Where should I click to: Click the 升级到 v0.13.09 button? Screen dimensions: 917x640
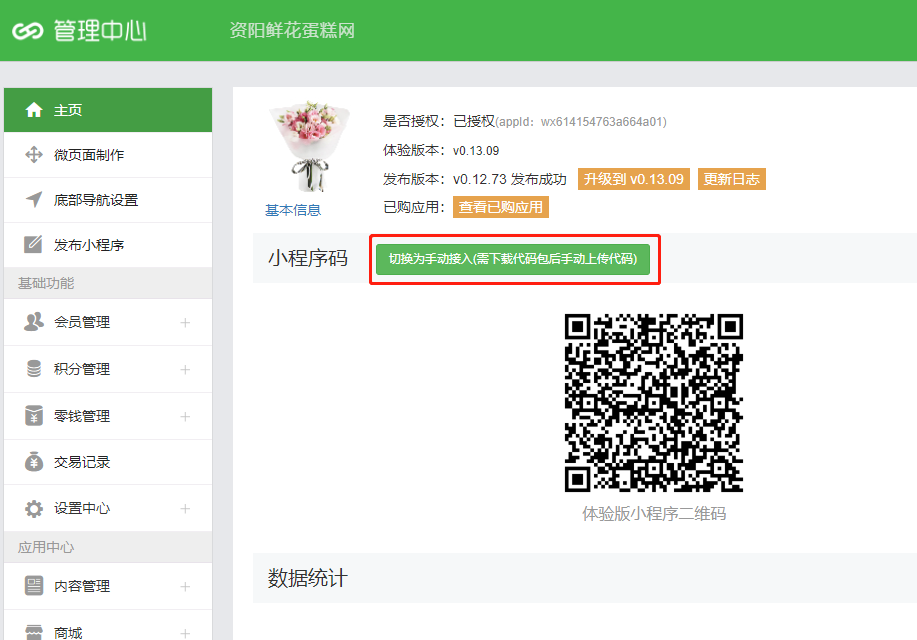coord(634,179)
